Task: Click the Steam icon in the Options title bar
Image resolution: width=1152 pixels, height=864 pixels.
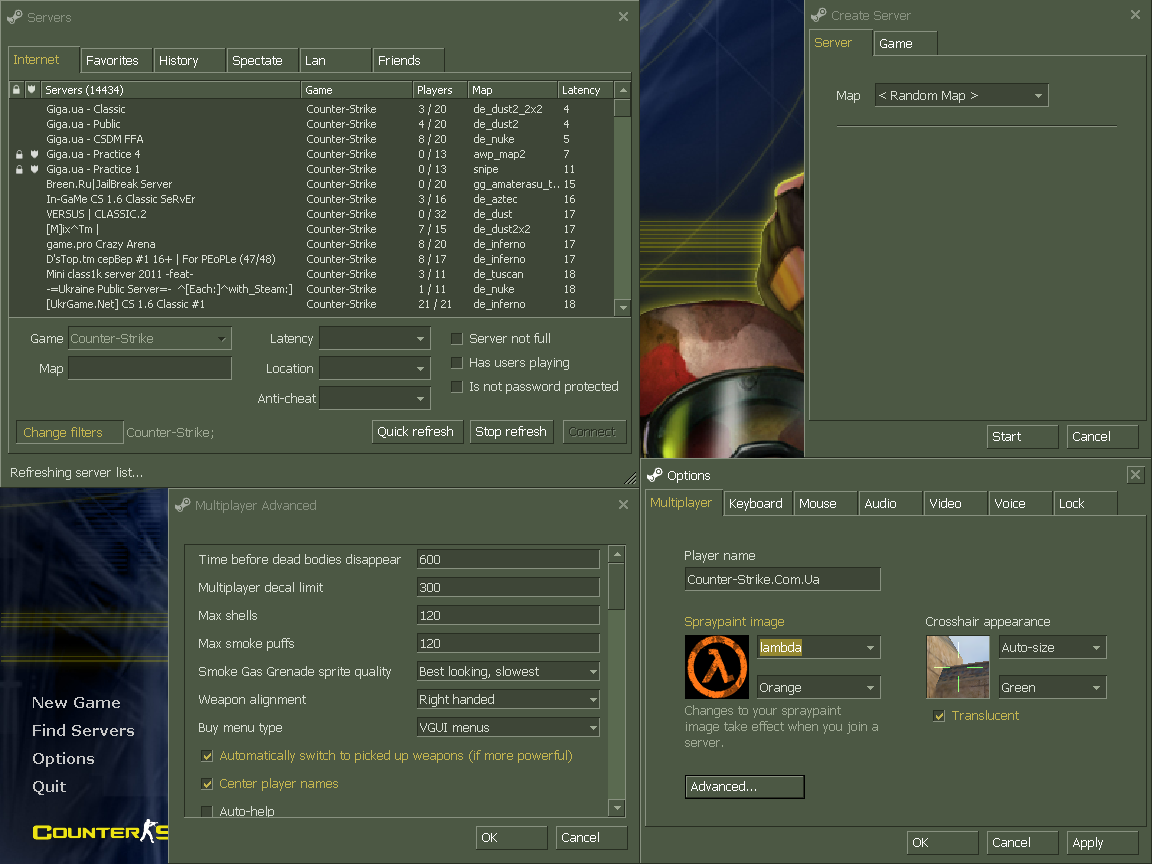Action: pyautogui.click(x=654, y=475)
